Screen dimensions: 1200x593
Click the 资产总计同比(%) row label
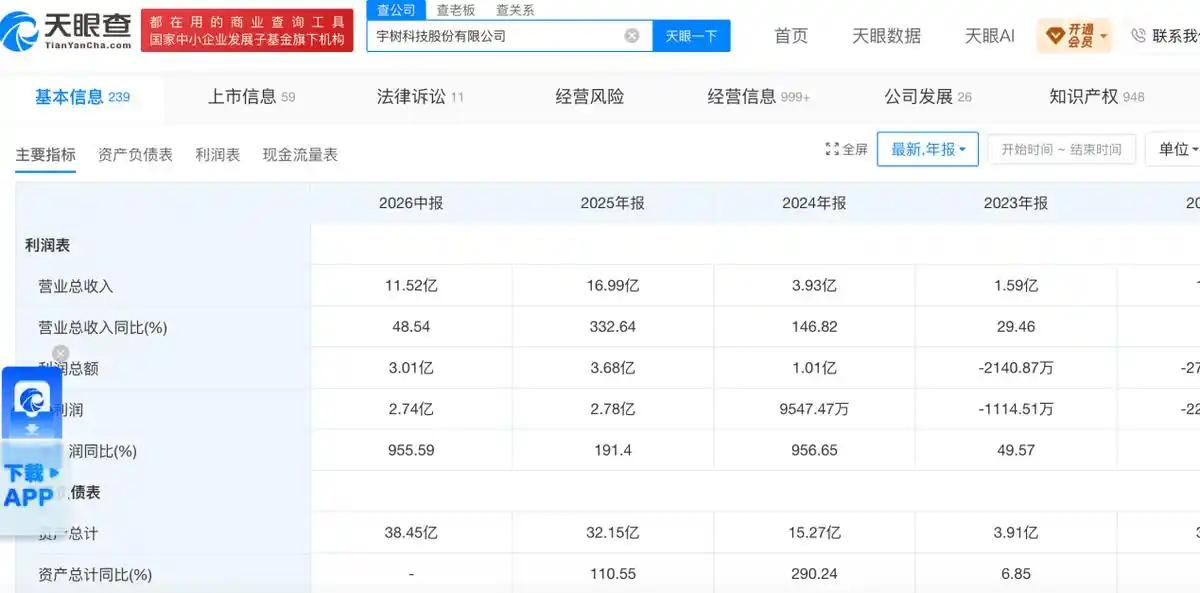pos(95,575)
